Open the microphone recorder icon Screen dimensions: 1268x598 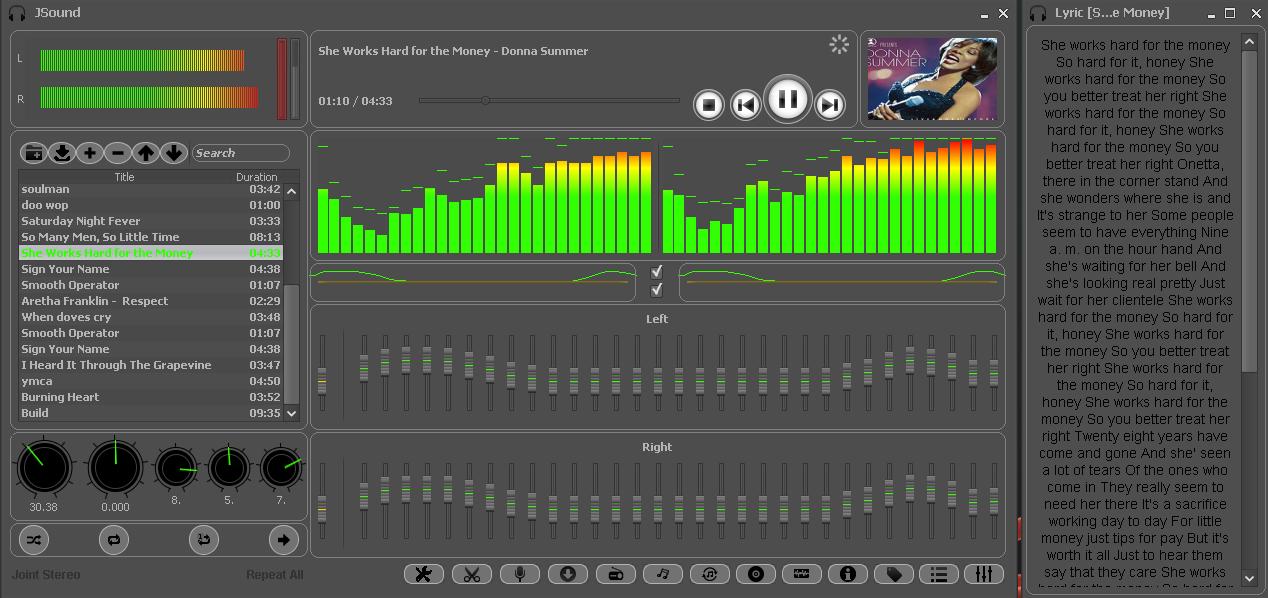(x=519, y=574)
